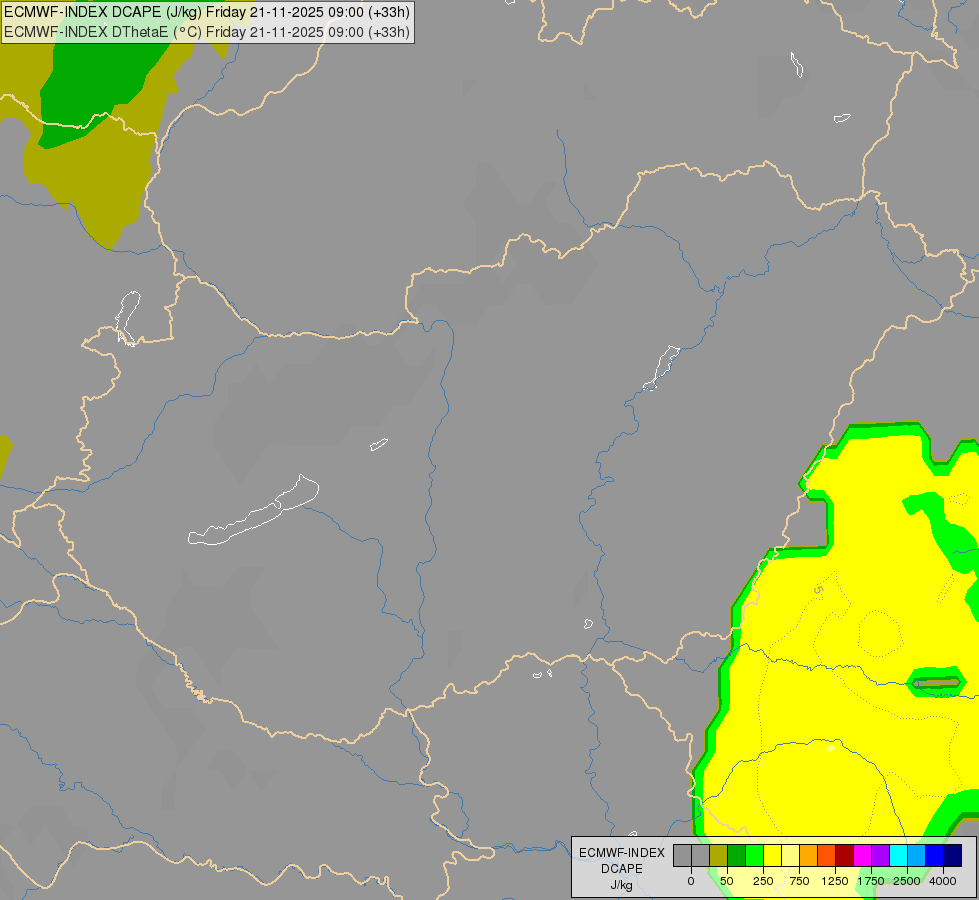Click the sky blue legend swatch
The height and width of the screenshot is (900, 979).
pos(917,855)
